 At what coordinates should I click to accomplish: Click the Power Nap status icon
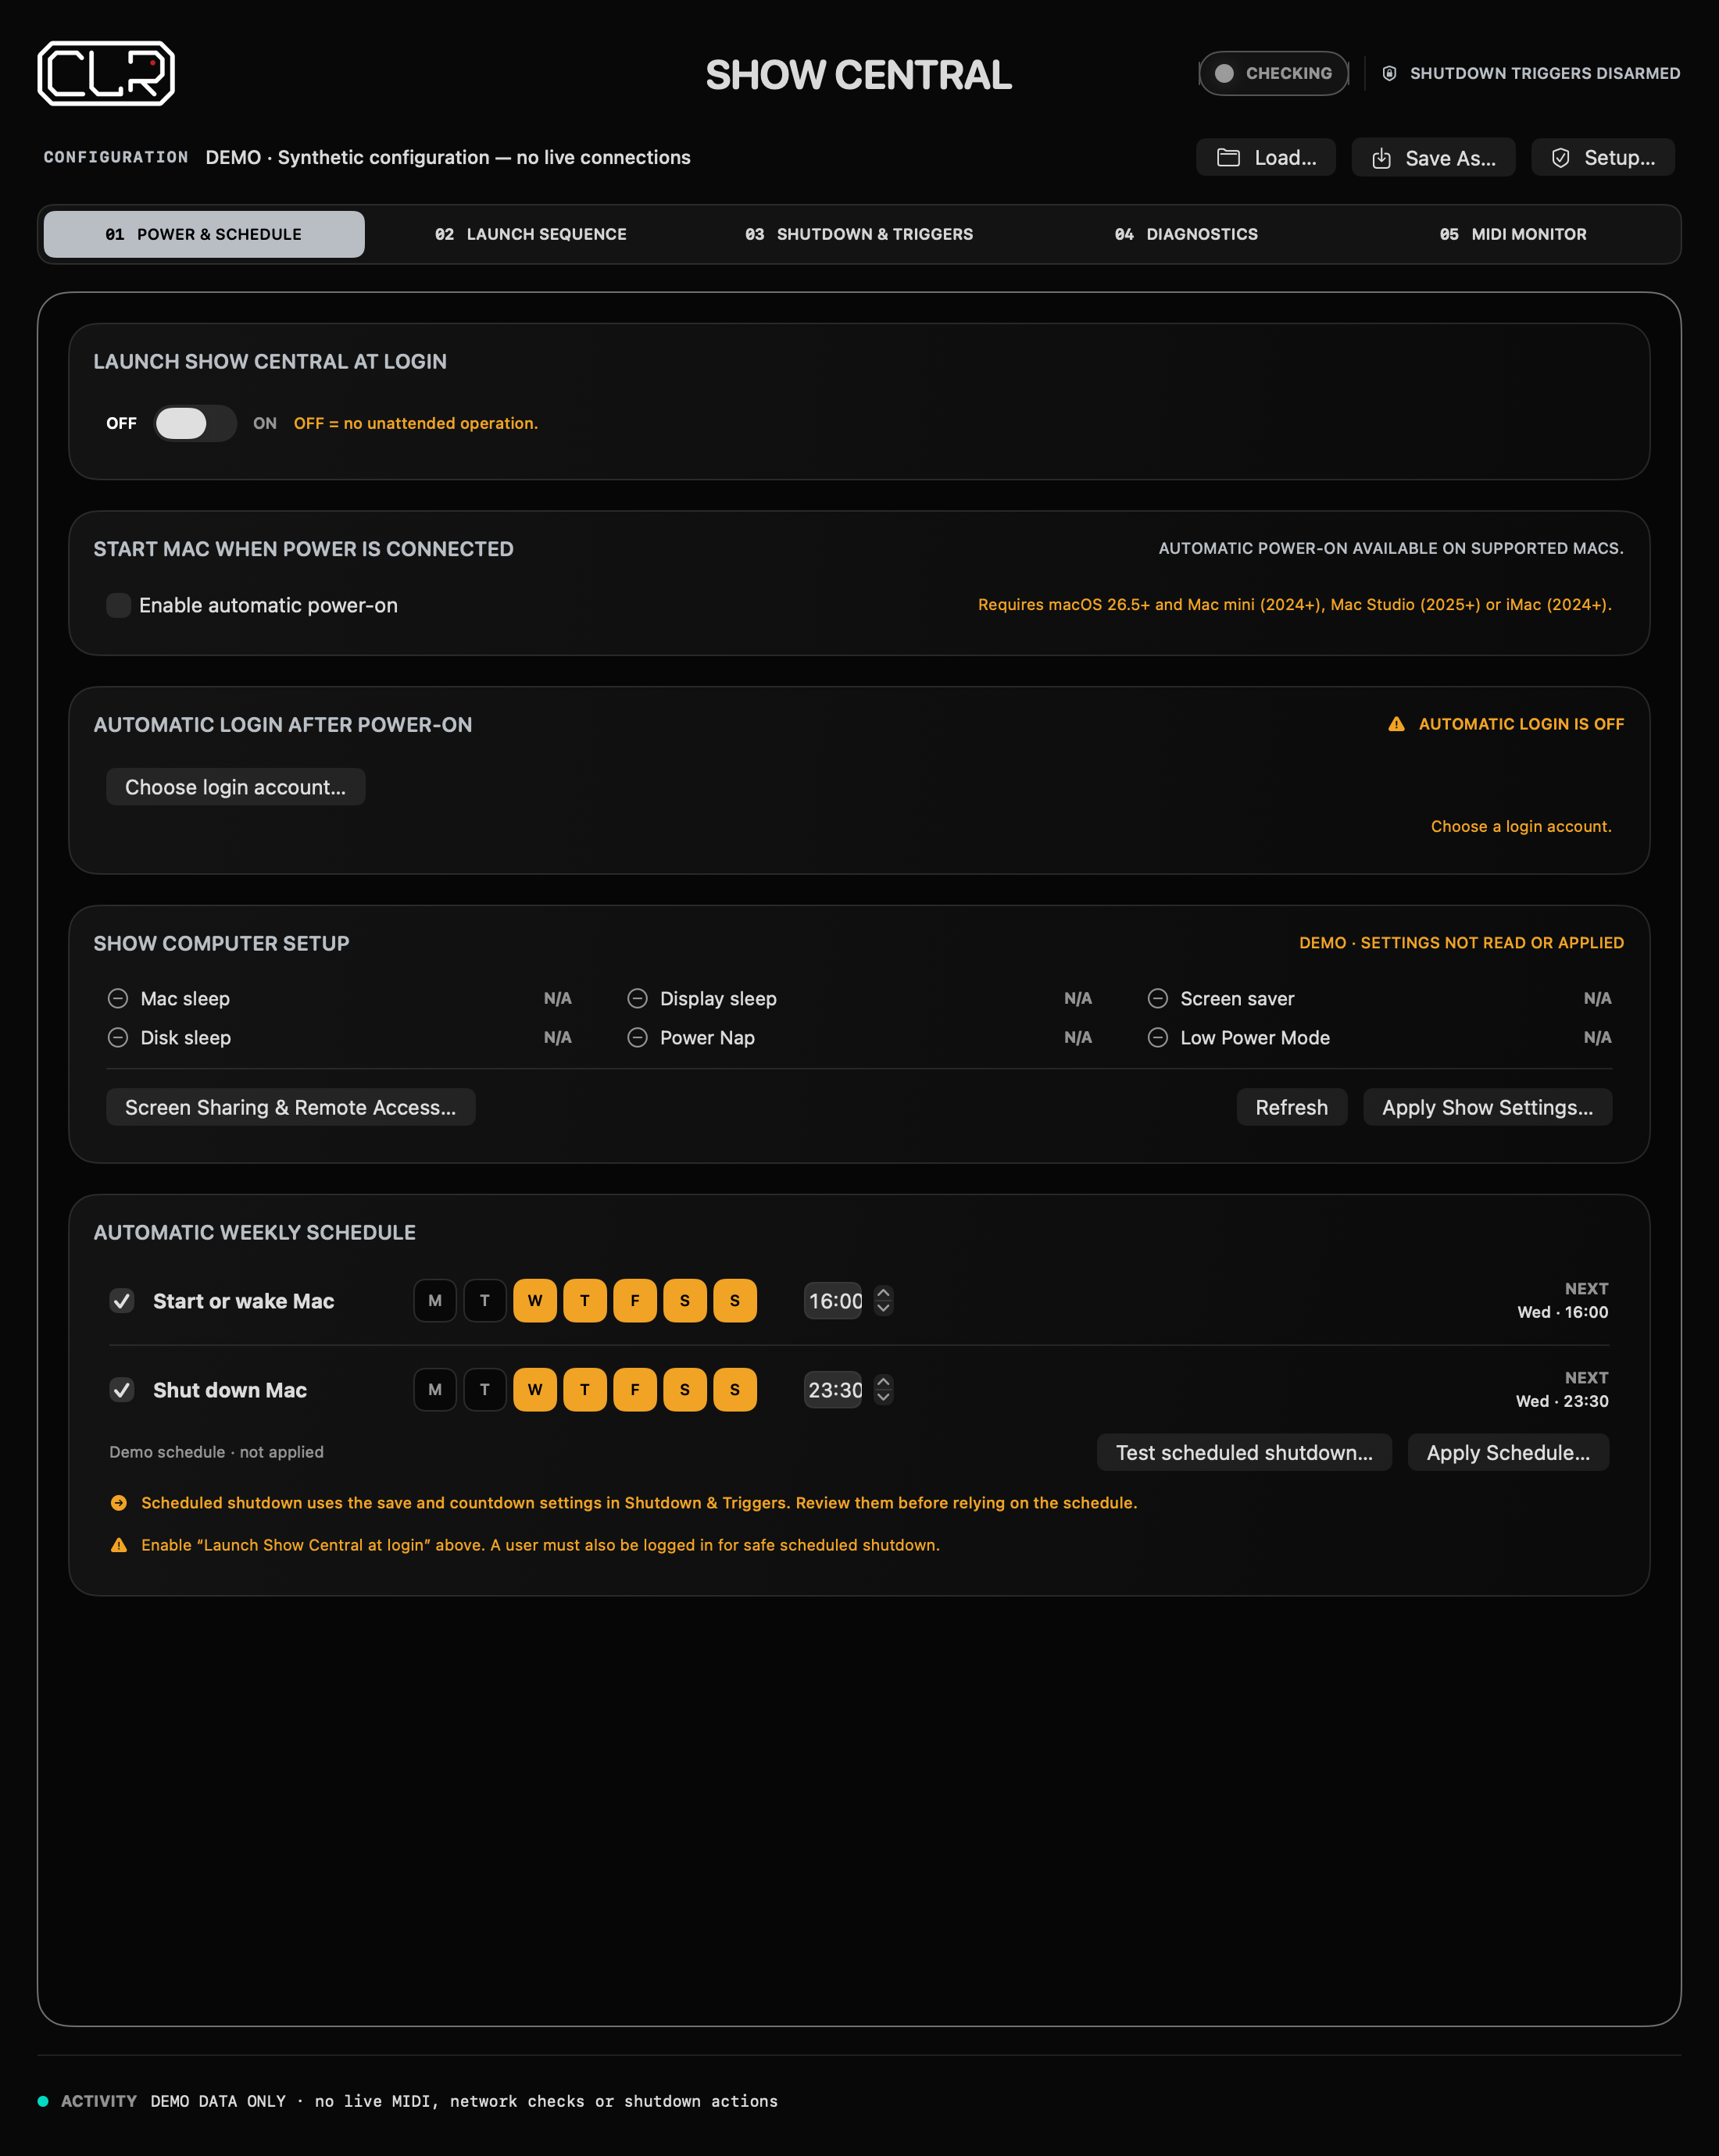(637, 1037)
